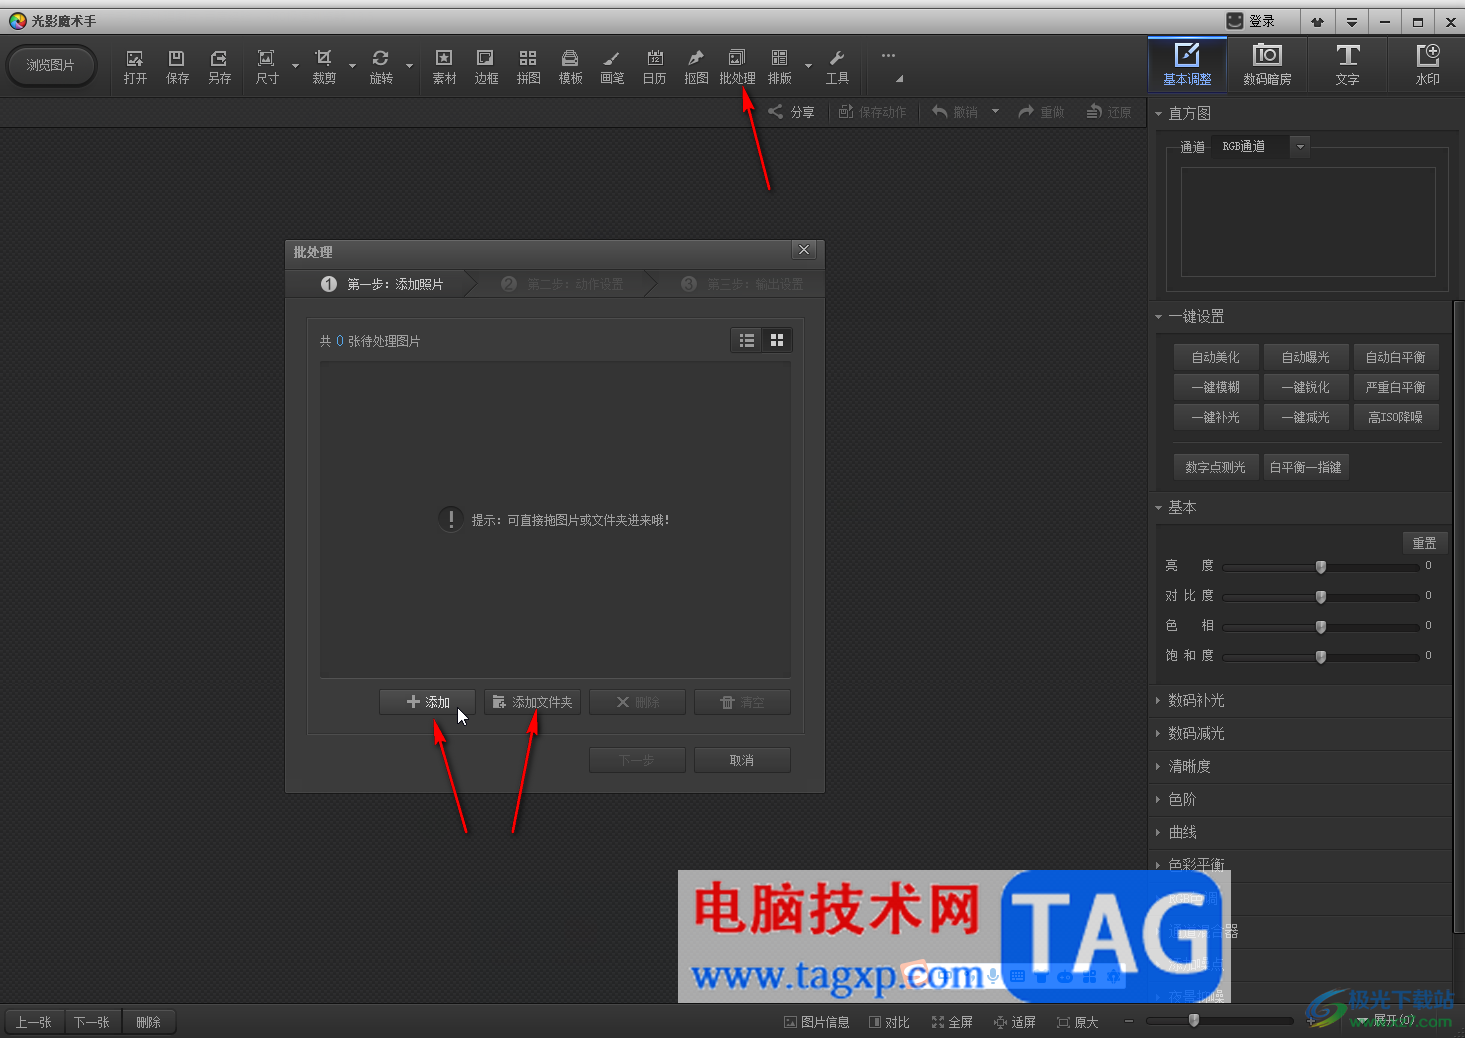Click the 保存 save icon
Image resolution: width=1465 pixels, height=1038 pixels.
click(177, 67)
